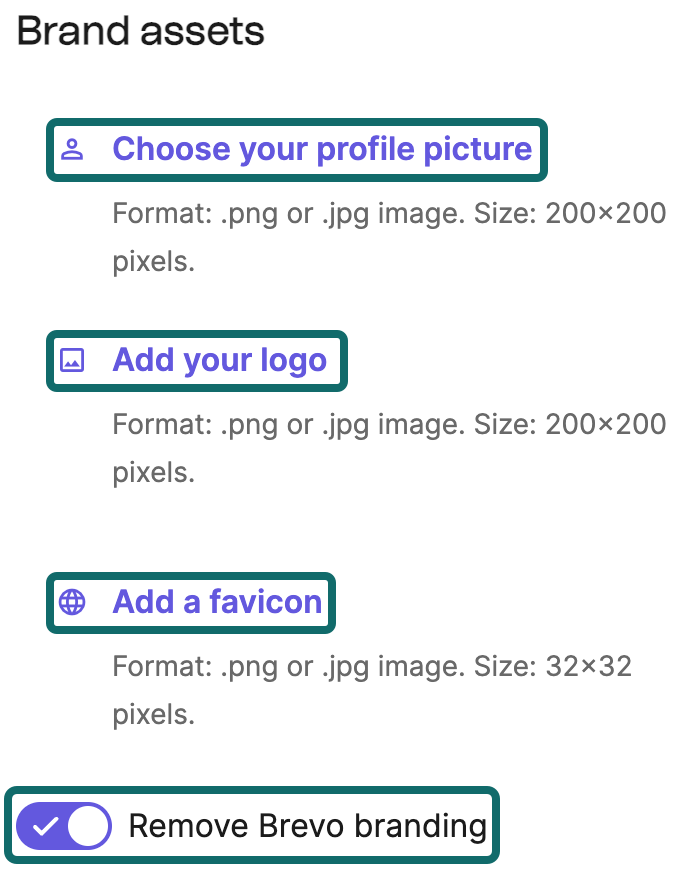Click "200×200" in the profile picture size hint
Image resolution: width=696 pixels, height=870 pixels.
click(x=605, y=213)
